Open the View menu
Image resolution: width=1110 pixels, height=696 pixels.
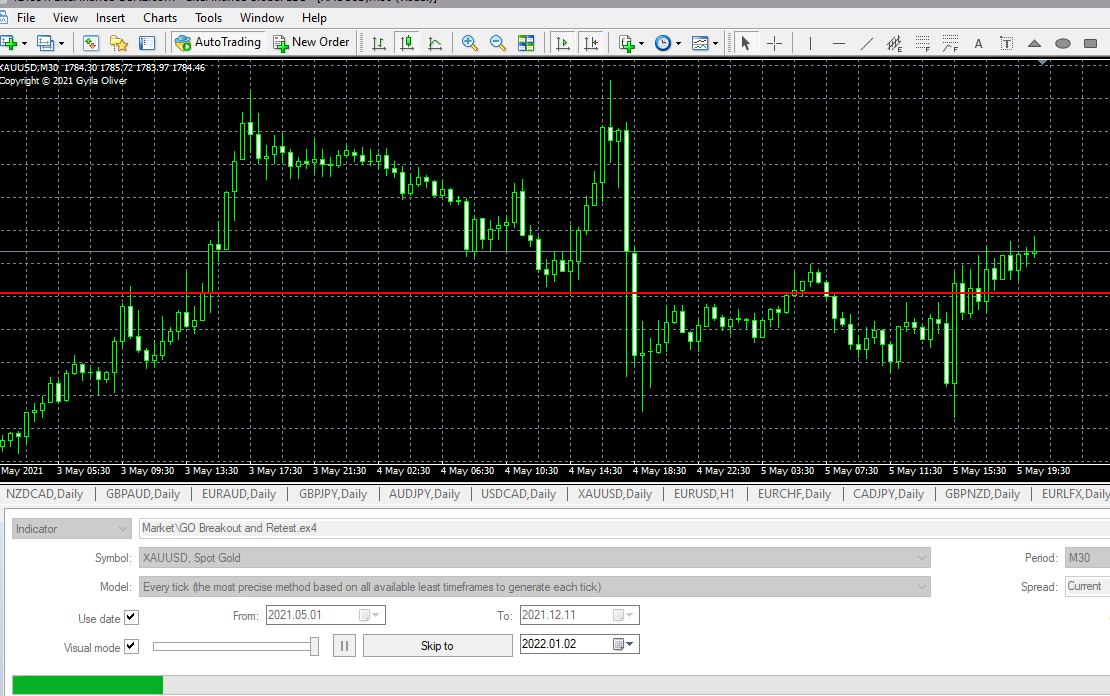[x=65, y=18]
